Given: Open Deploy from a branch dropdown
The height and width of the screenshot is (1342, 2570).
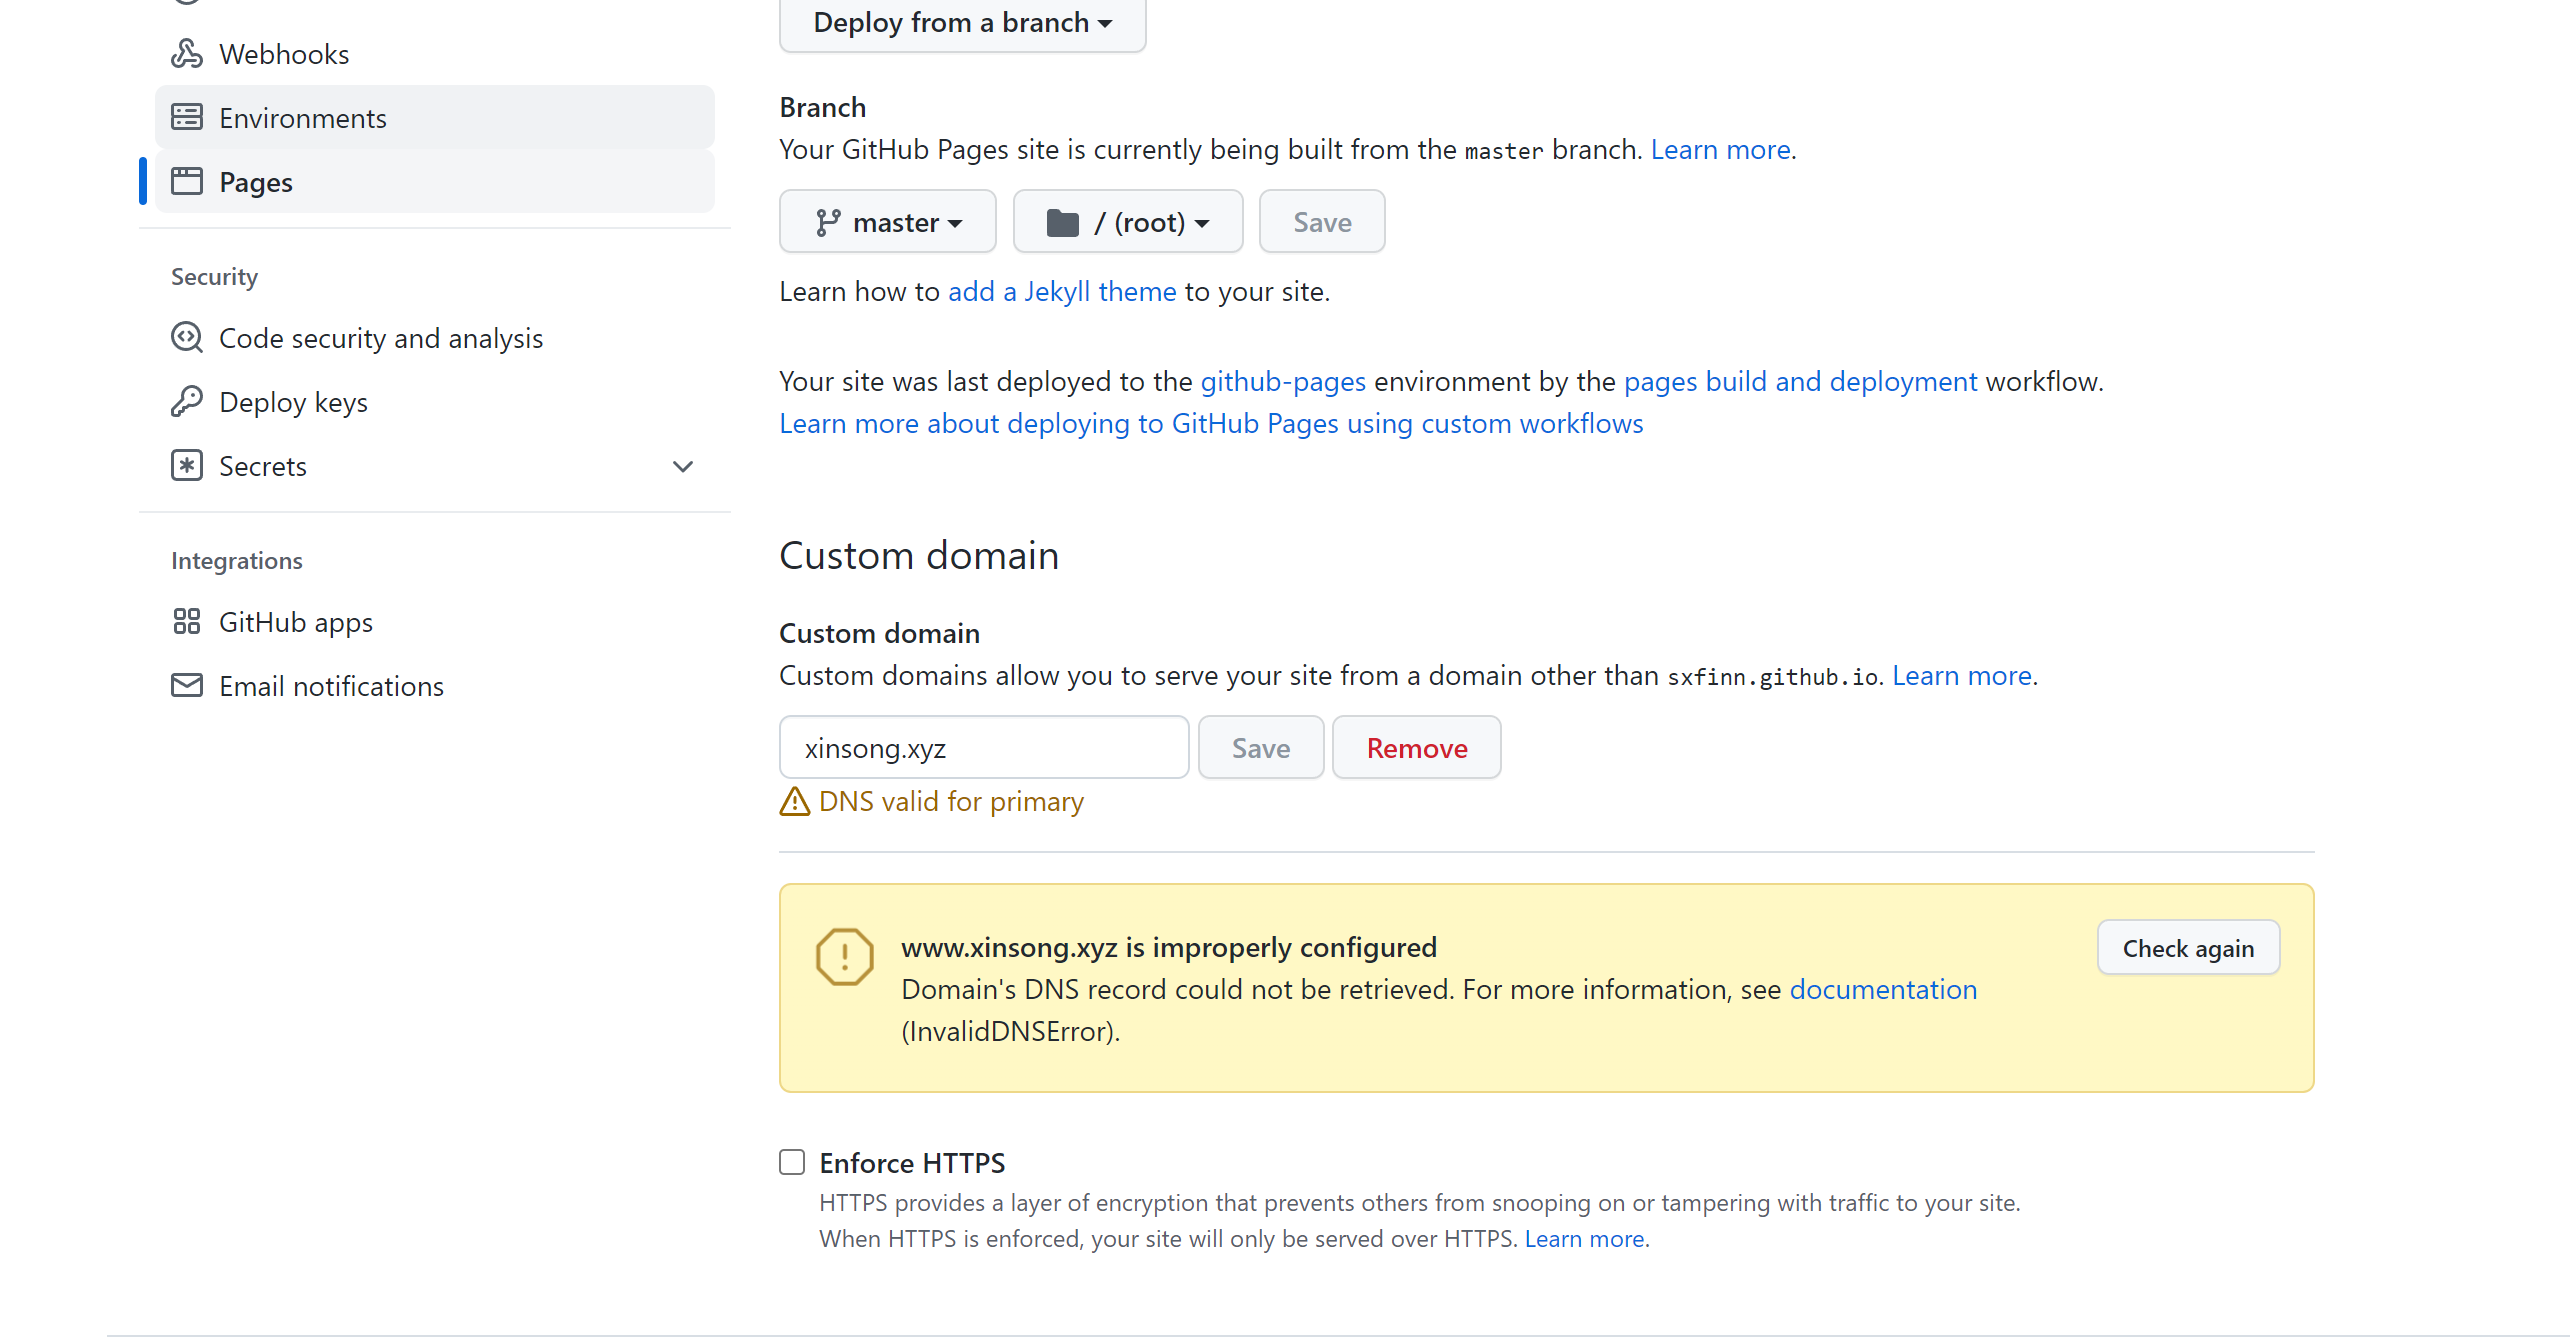Looking at the screenshot, I should (962, 23).
